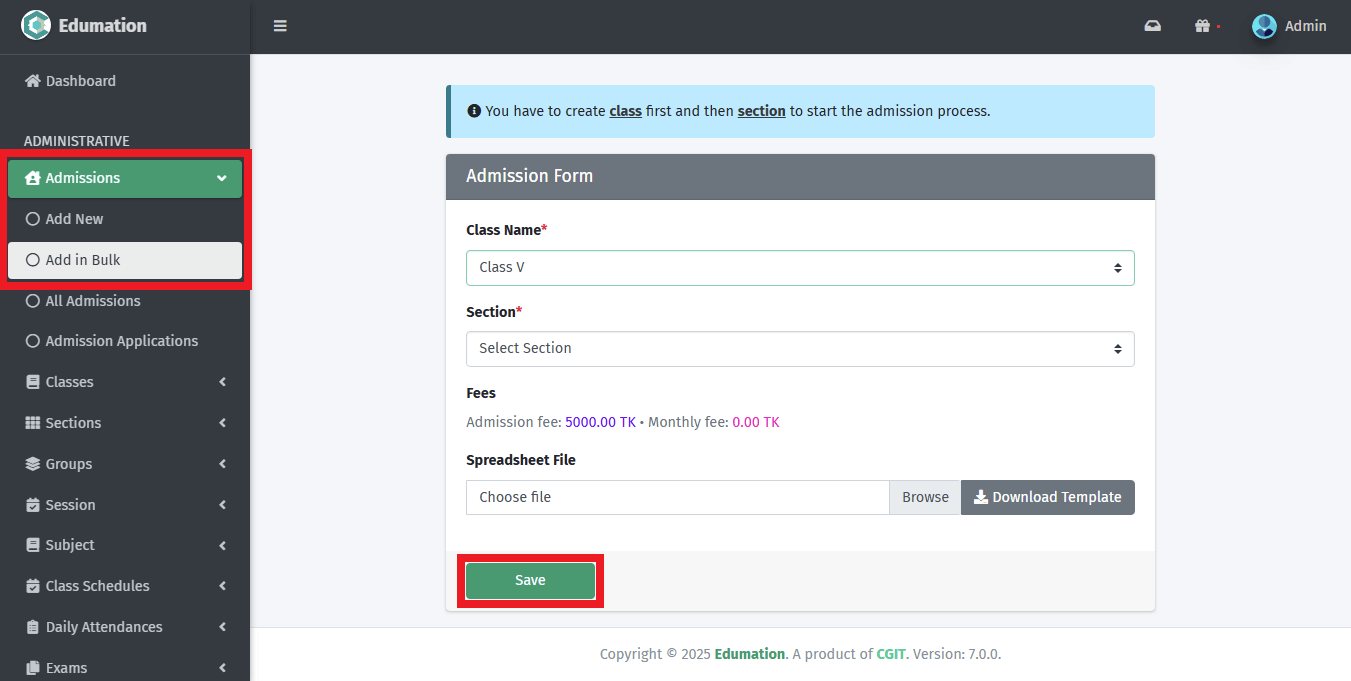This screenshot has height=681, width=1351.
Task: Open the Admin profile avatar
Action: click(x=1264, y=26)
